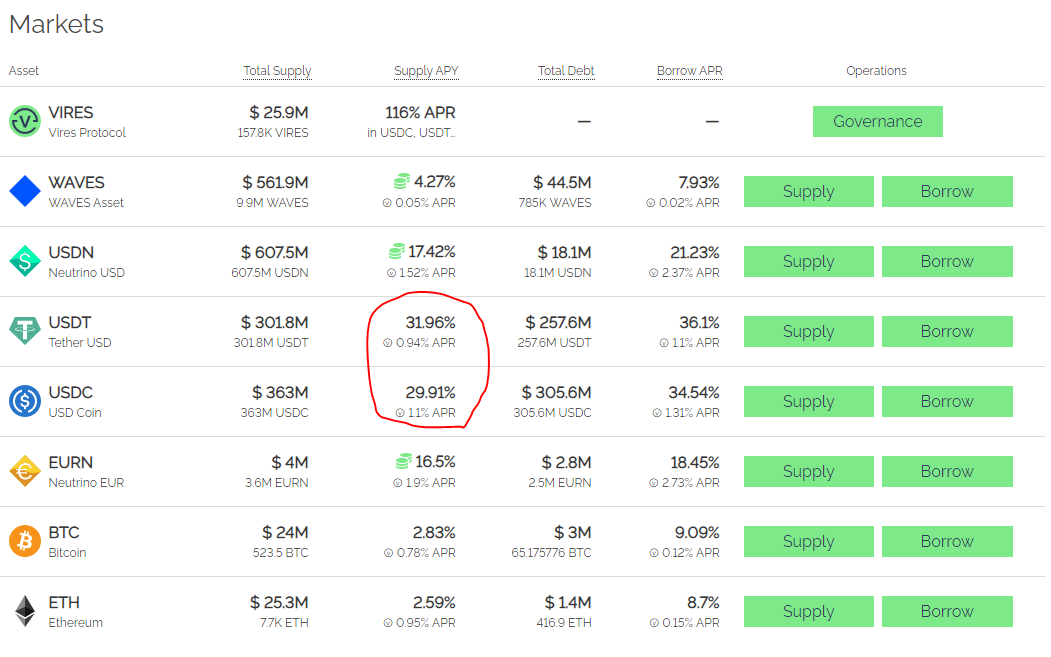Click the USDN Neutrino USD icon
This screenshot has height=657, width=1051.
[x=25, y=261]
